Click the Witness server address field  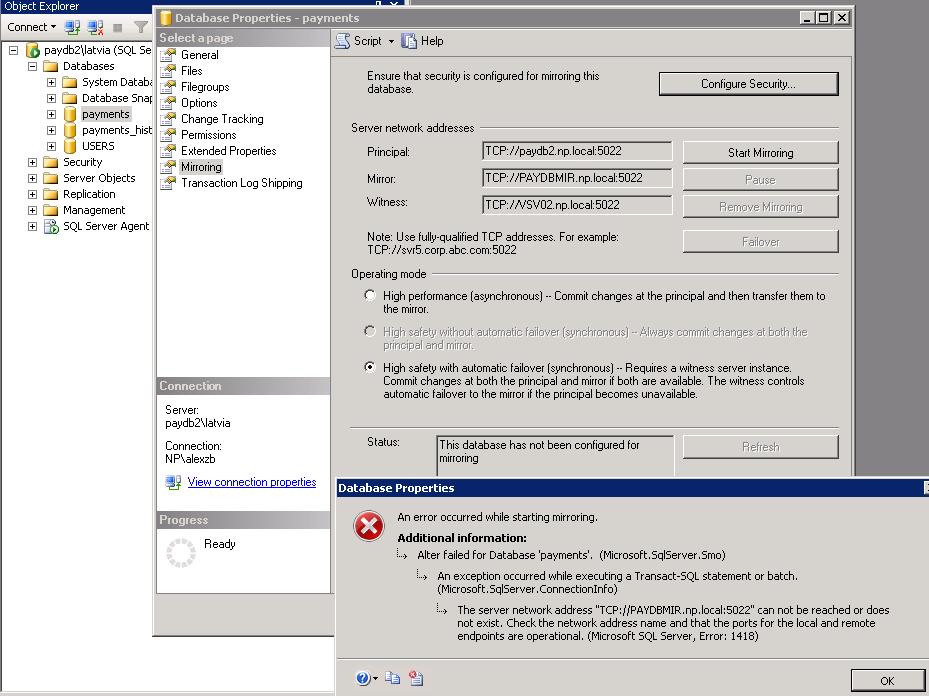(x=577, y=205)
